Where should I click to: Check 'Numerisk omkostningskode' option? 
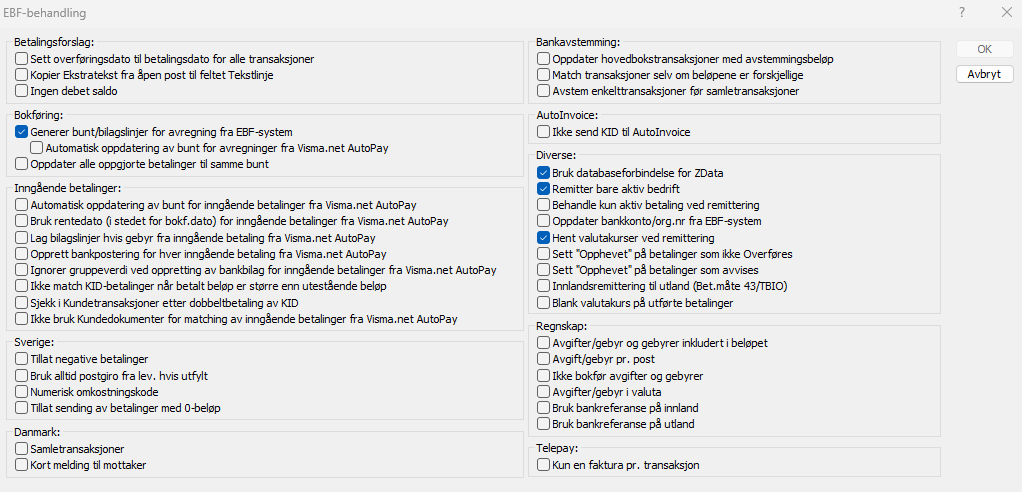23,392
